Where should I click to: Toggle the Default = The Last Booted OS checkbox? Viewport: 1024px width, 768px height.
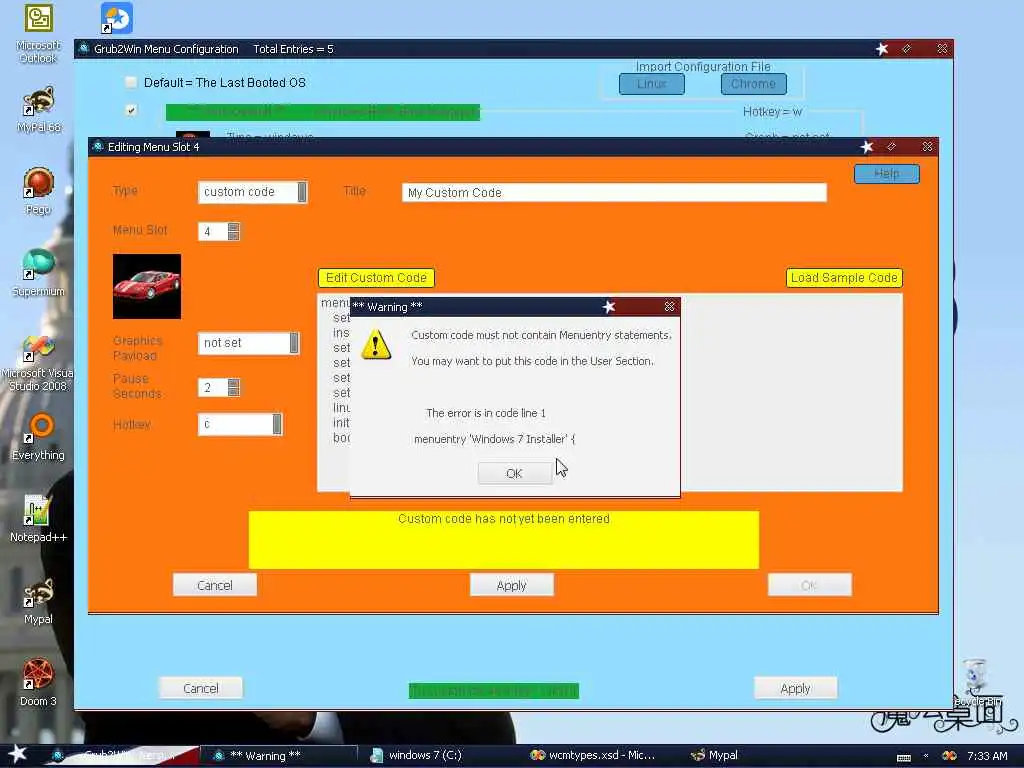tap(131, 82)
